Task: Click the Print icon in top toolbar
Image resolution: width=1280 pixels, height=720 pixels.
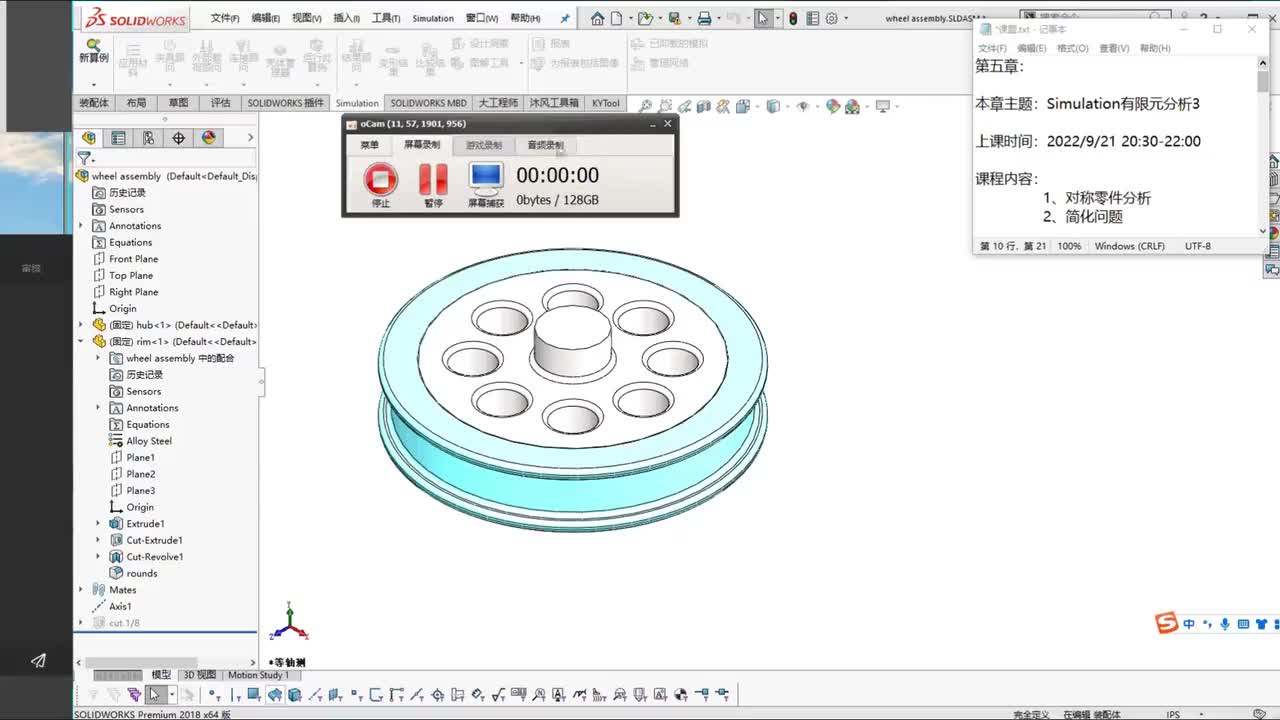Action: click(704, 18)
